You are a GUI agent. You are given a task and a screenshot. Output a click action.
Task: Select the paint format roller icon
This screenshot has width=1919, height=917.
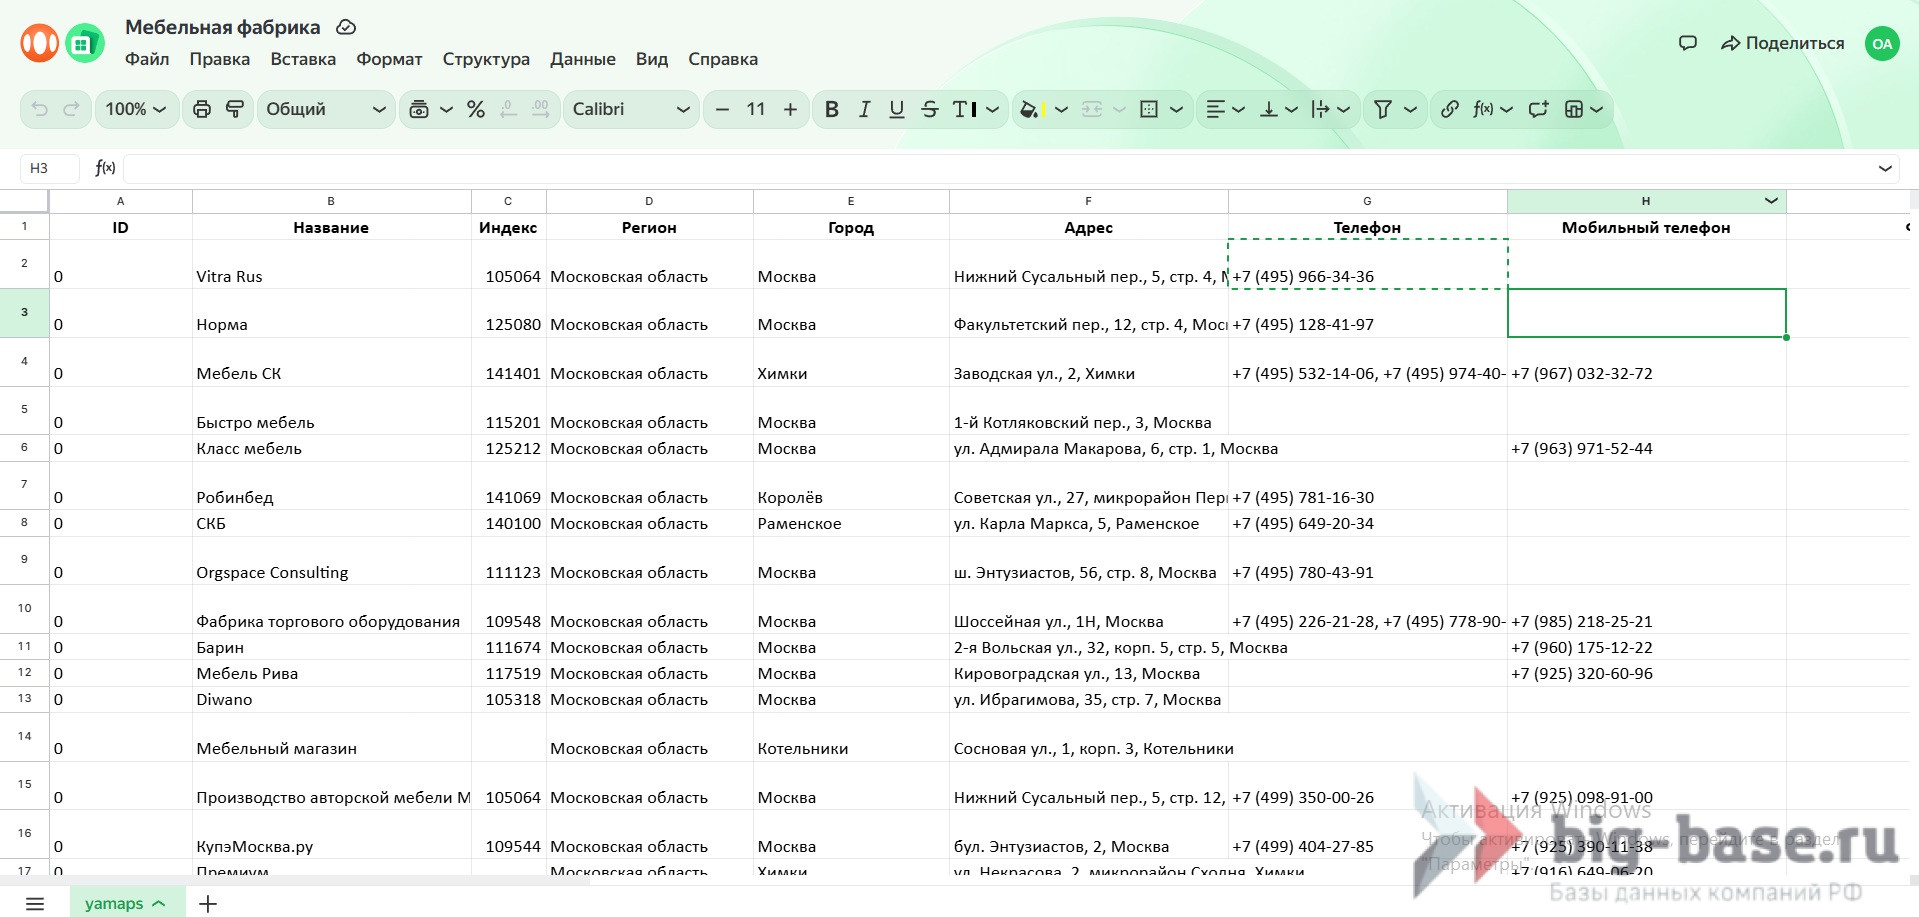click(x=235, y=109)
